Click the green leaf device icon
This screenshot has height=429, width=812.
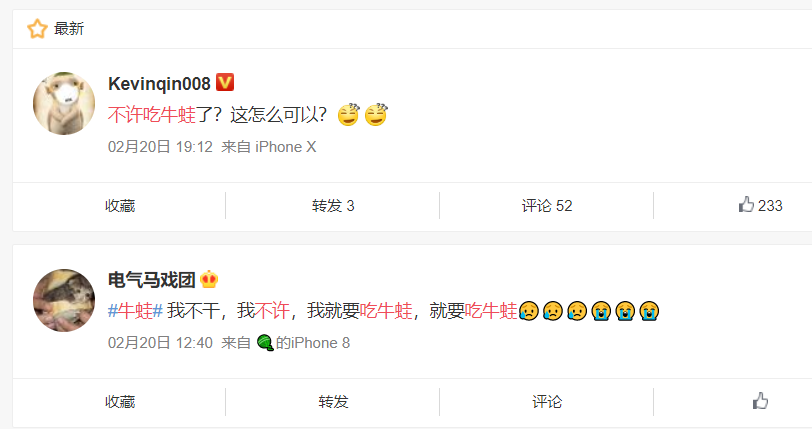(265, 343)
